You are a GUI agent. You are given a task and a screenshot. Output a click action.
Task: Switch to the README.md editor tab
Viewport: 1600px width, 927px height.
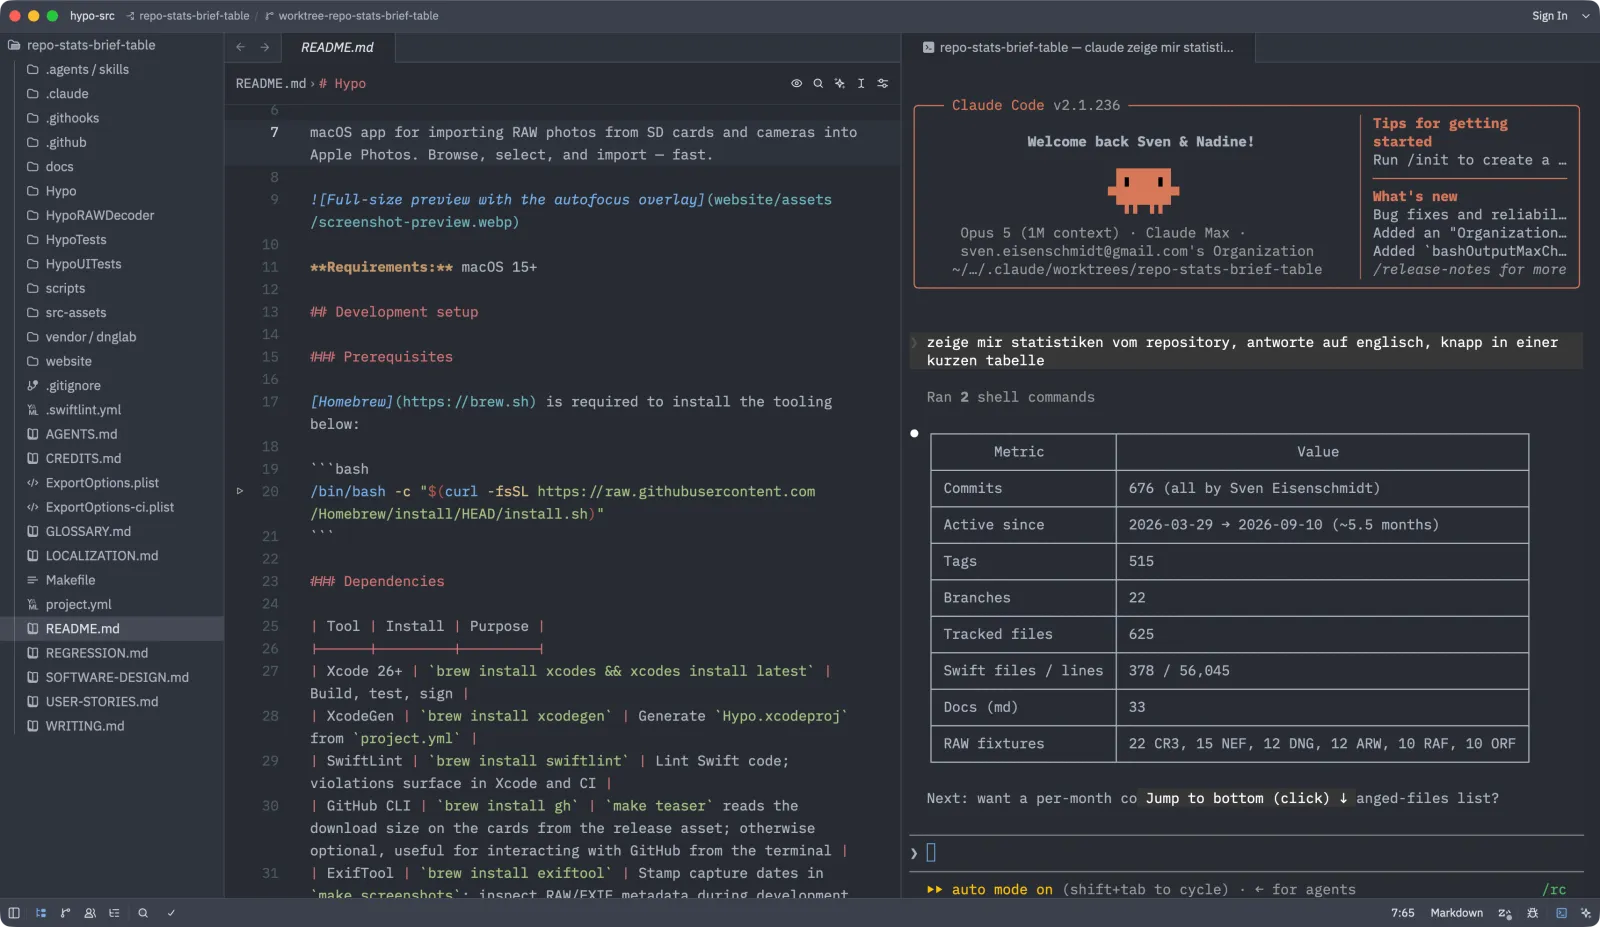pos(337,47)
